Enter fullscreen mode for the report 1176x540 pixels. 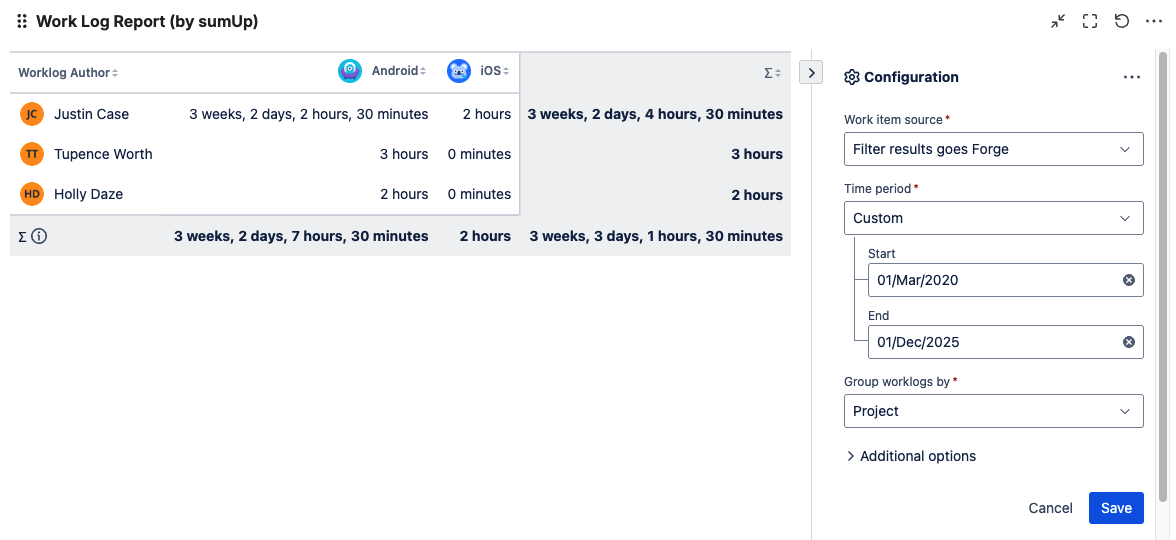pos(1090,21)
